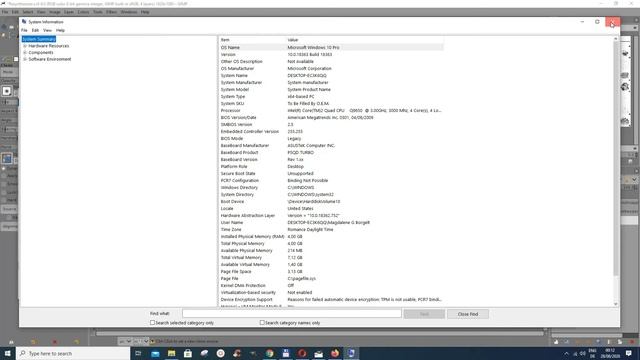The height and width of the screenshot is (360, 640).
Task: Click into the 'Find what' text field
Action: [x=292, y=313]
